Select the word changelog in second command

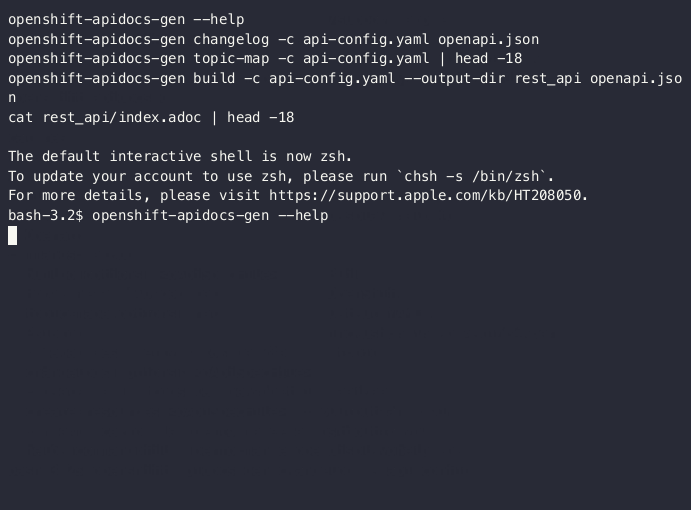point(231,40)
